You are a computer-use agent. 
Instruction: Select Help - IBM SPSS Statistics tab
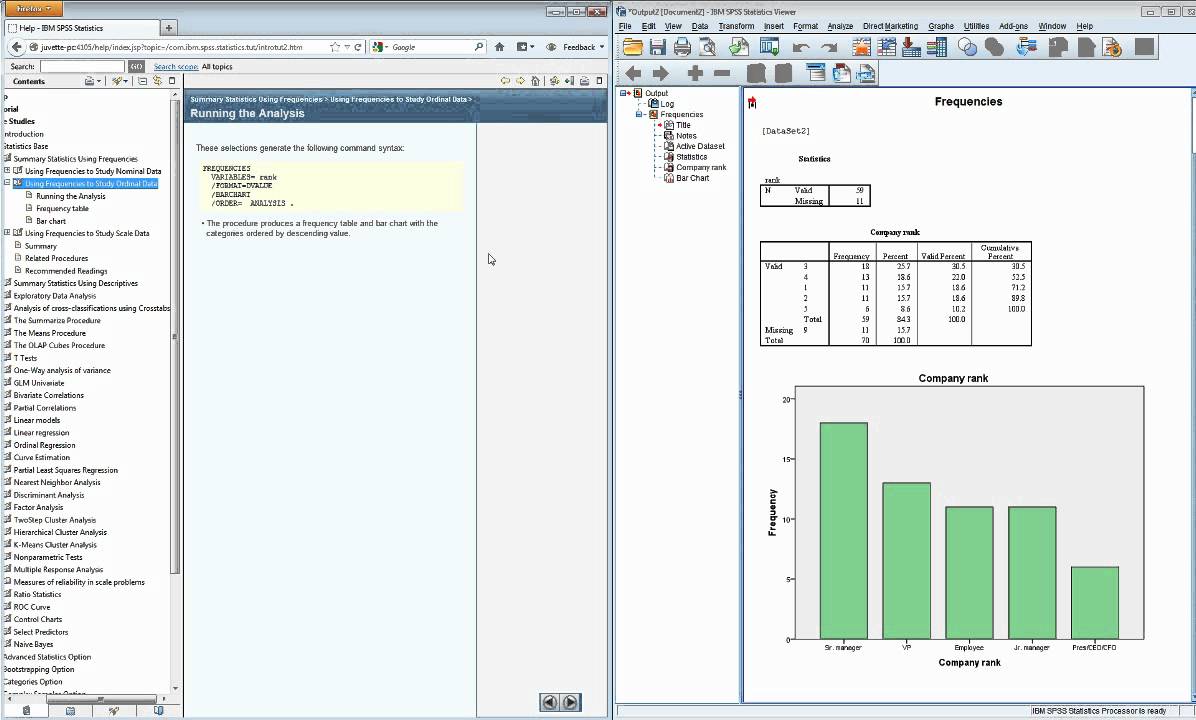click(80, 27)
